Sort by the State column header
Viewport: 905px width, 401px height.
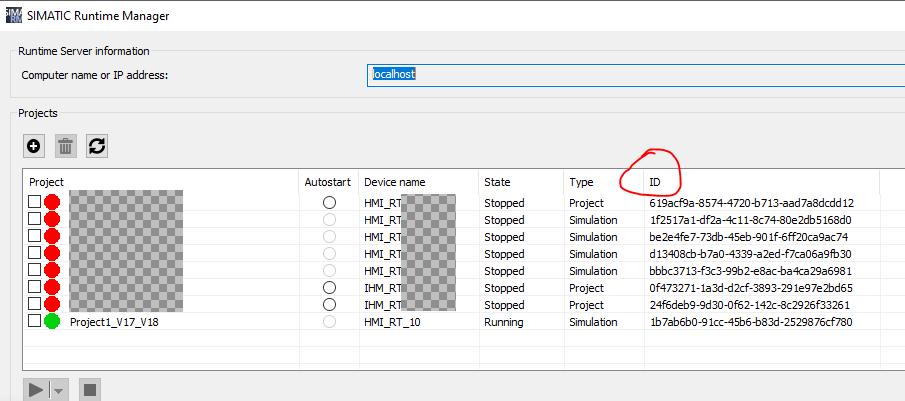tap(497, 182)
